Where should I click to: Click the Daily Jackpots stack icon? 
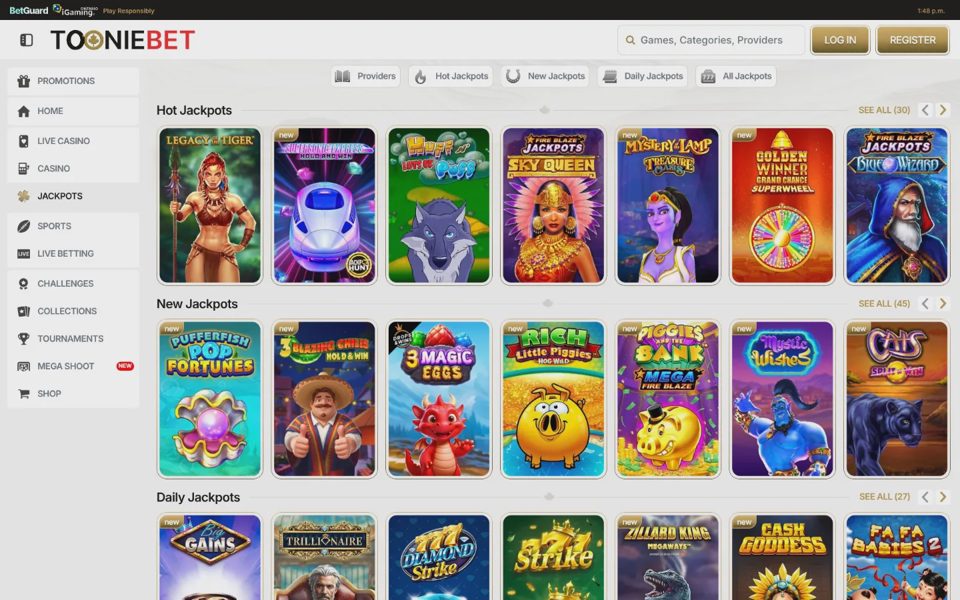(610, 77)
